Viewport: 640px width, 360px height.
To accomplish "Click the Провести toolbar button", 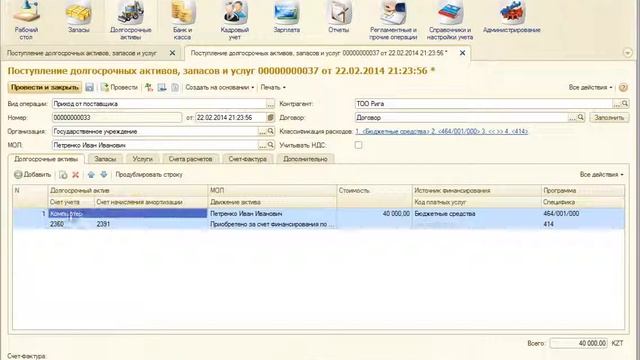I will (119, 87).
